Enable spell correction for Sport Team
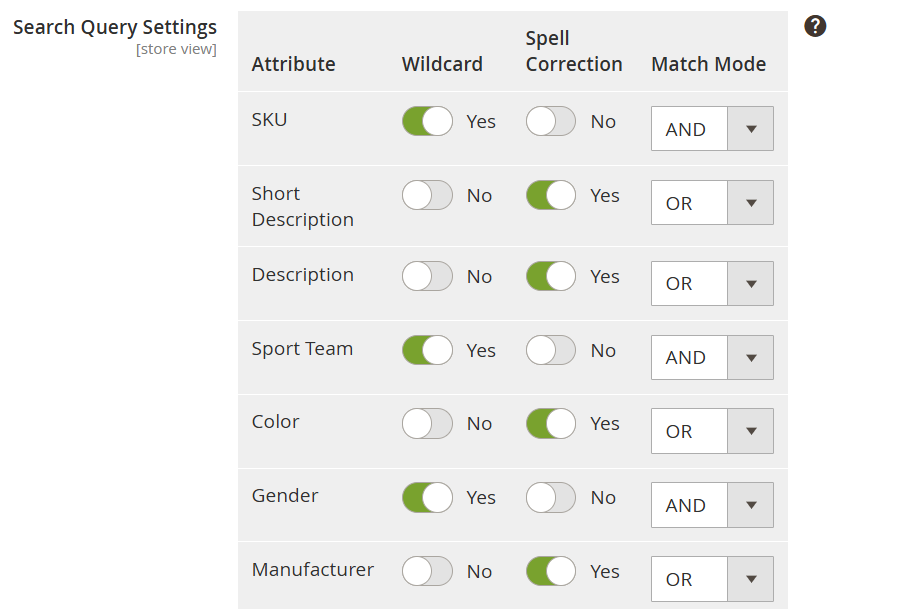Image resolution: width=916 pixels, height=609 pixels. (551, 351)
